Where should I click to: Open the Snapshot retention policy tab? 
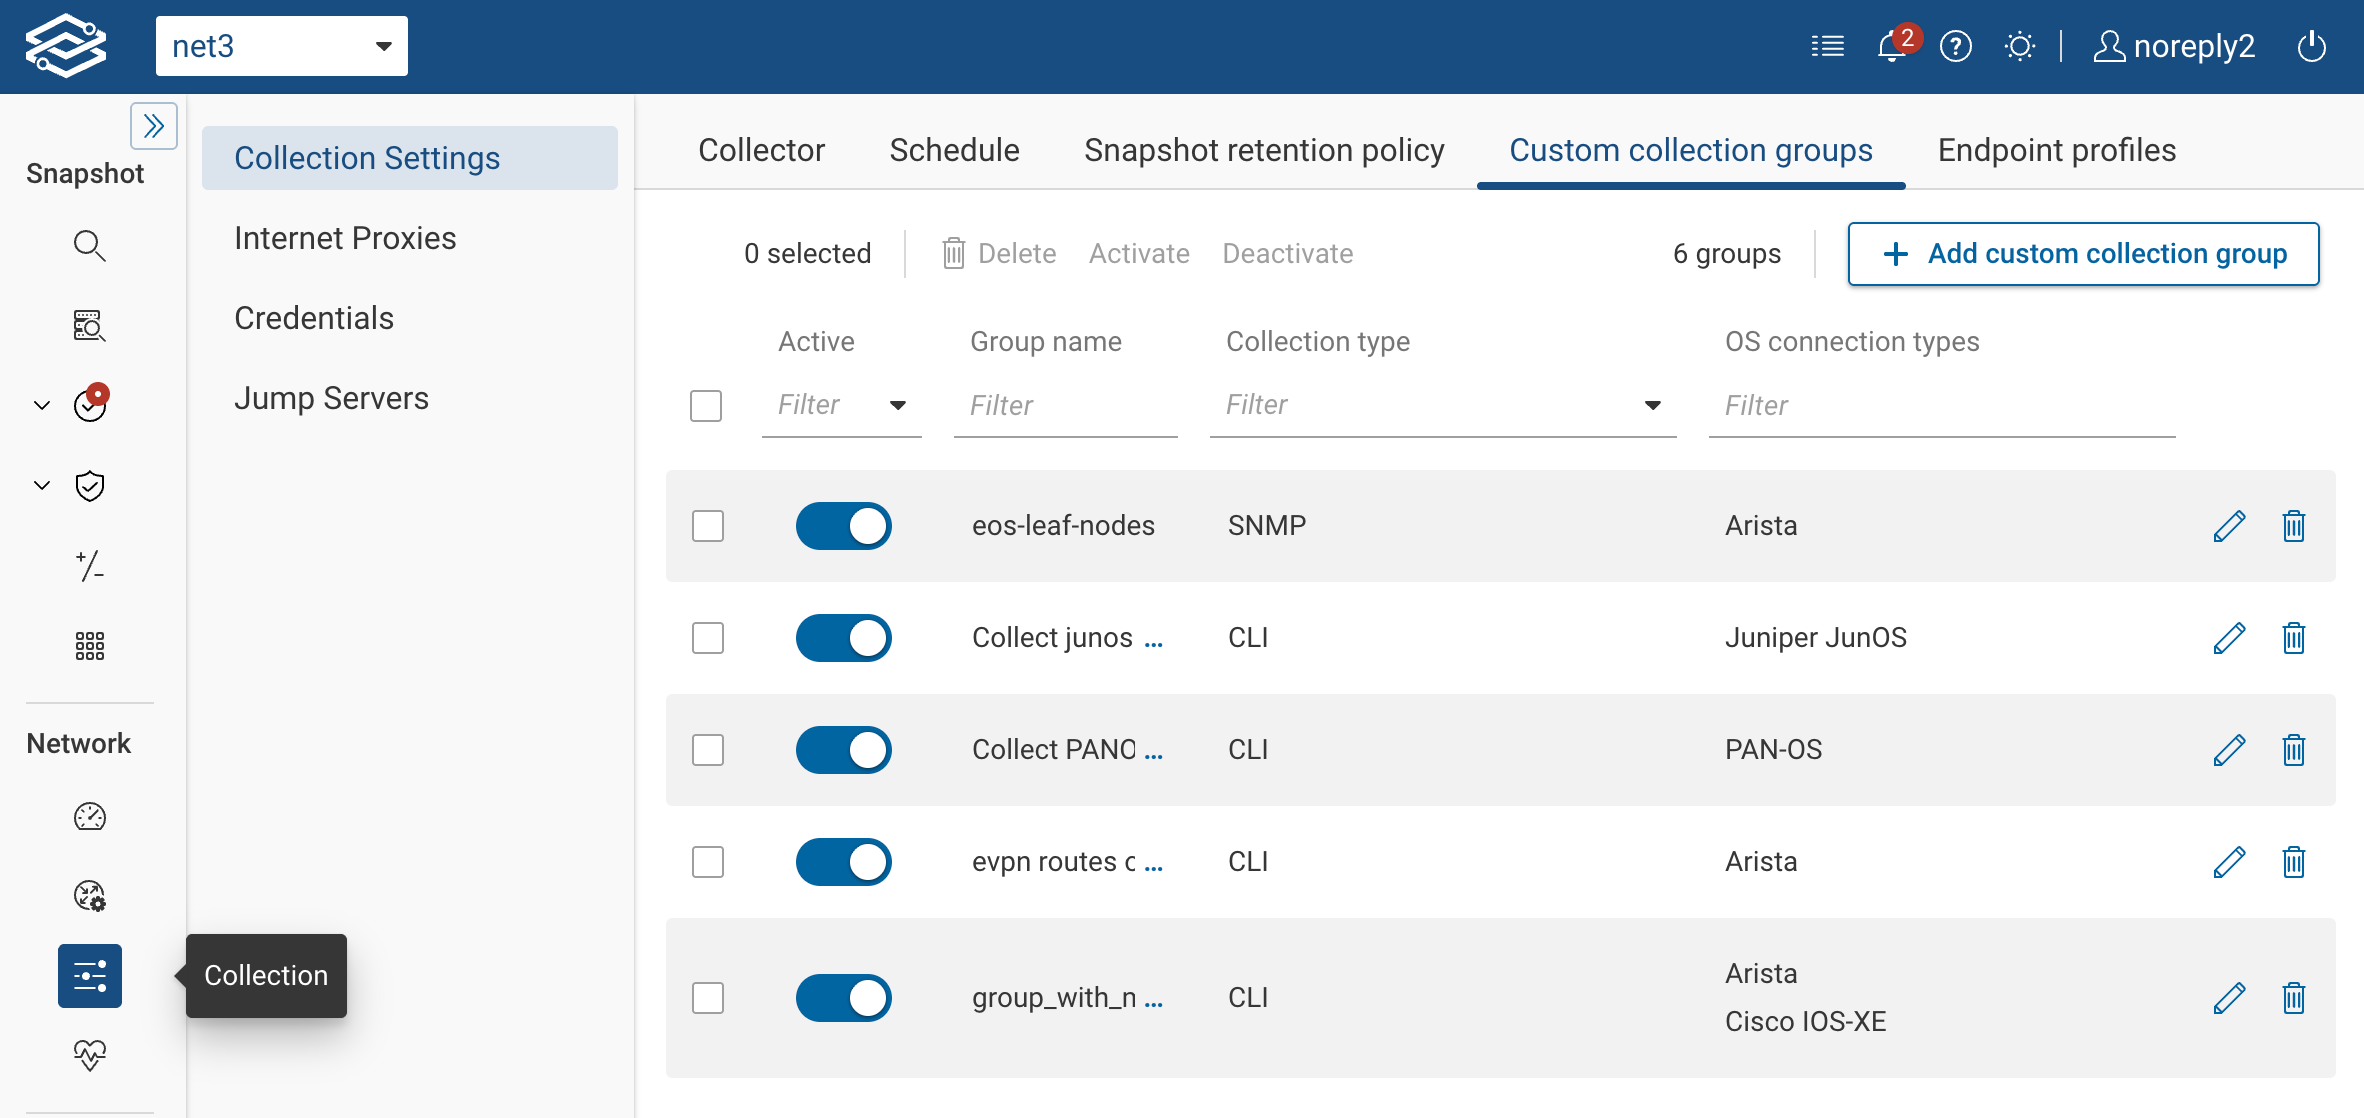1263,150
